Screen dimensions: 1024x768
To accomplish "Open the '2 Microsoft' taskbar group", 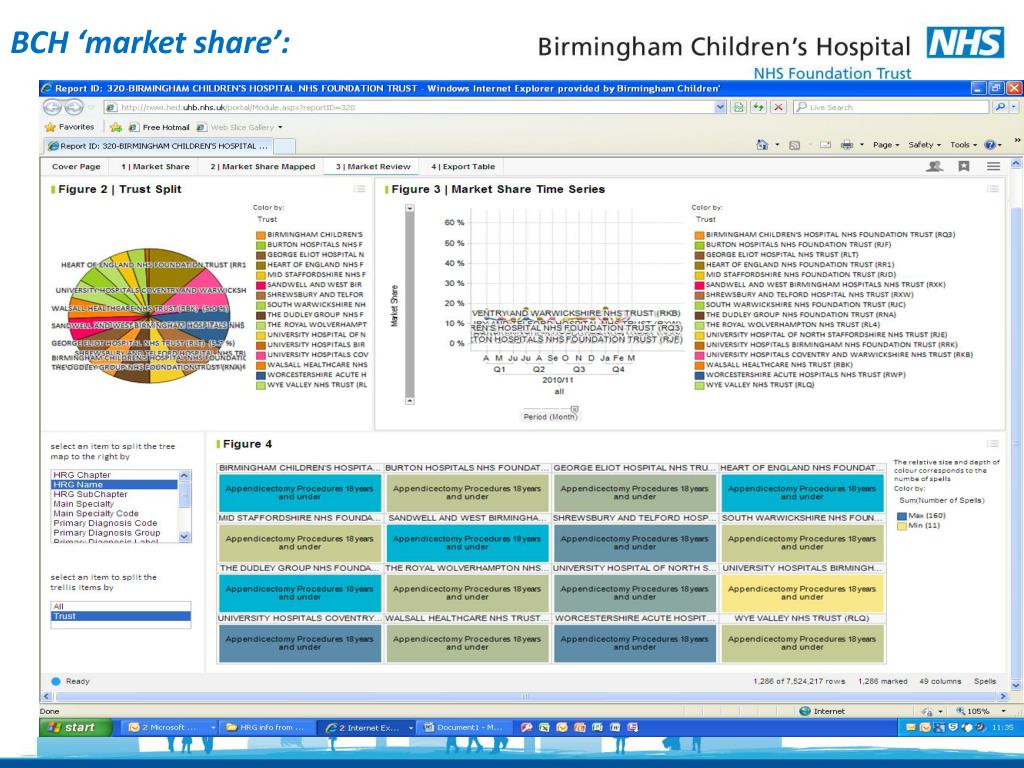I will [170, 727].
